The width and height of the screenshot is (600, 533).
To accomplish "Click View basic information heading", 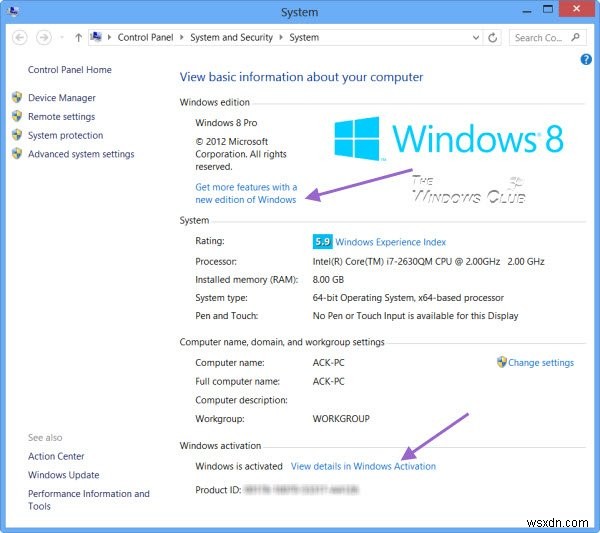I will (302, 77).
